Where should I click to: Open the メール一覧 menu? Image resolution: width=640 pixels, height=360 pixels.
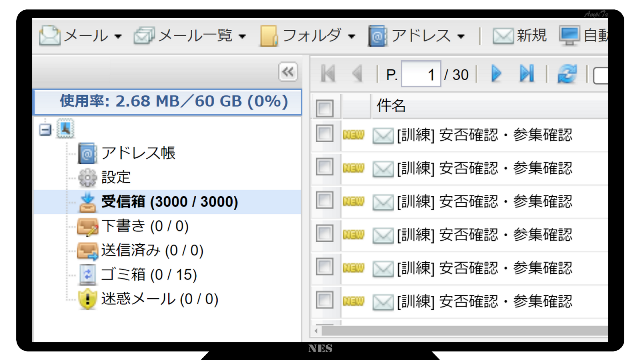tap(190, 36)
